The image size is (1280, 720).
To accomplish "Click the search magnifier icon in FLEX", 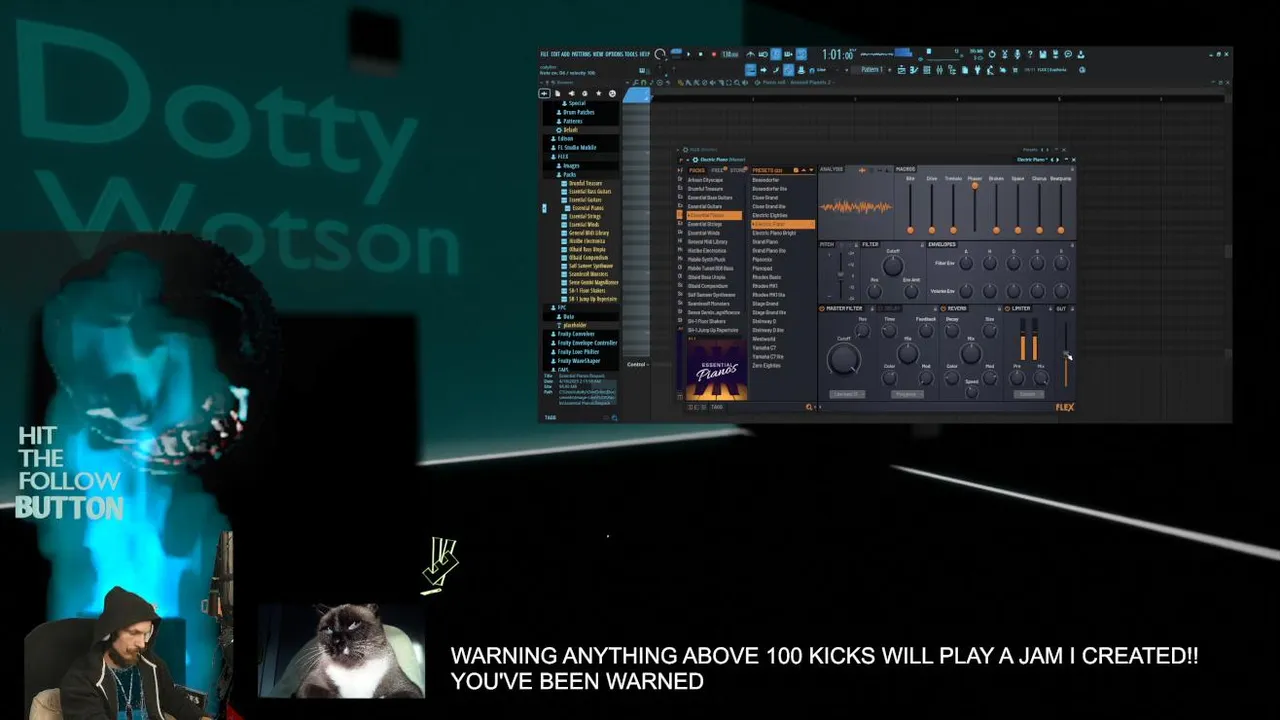I will point(809,407).
